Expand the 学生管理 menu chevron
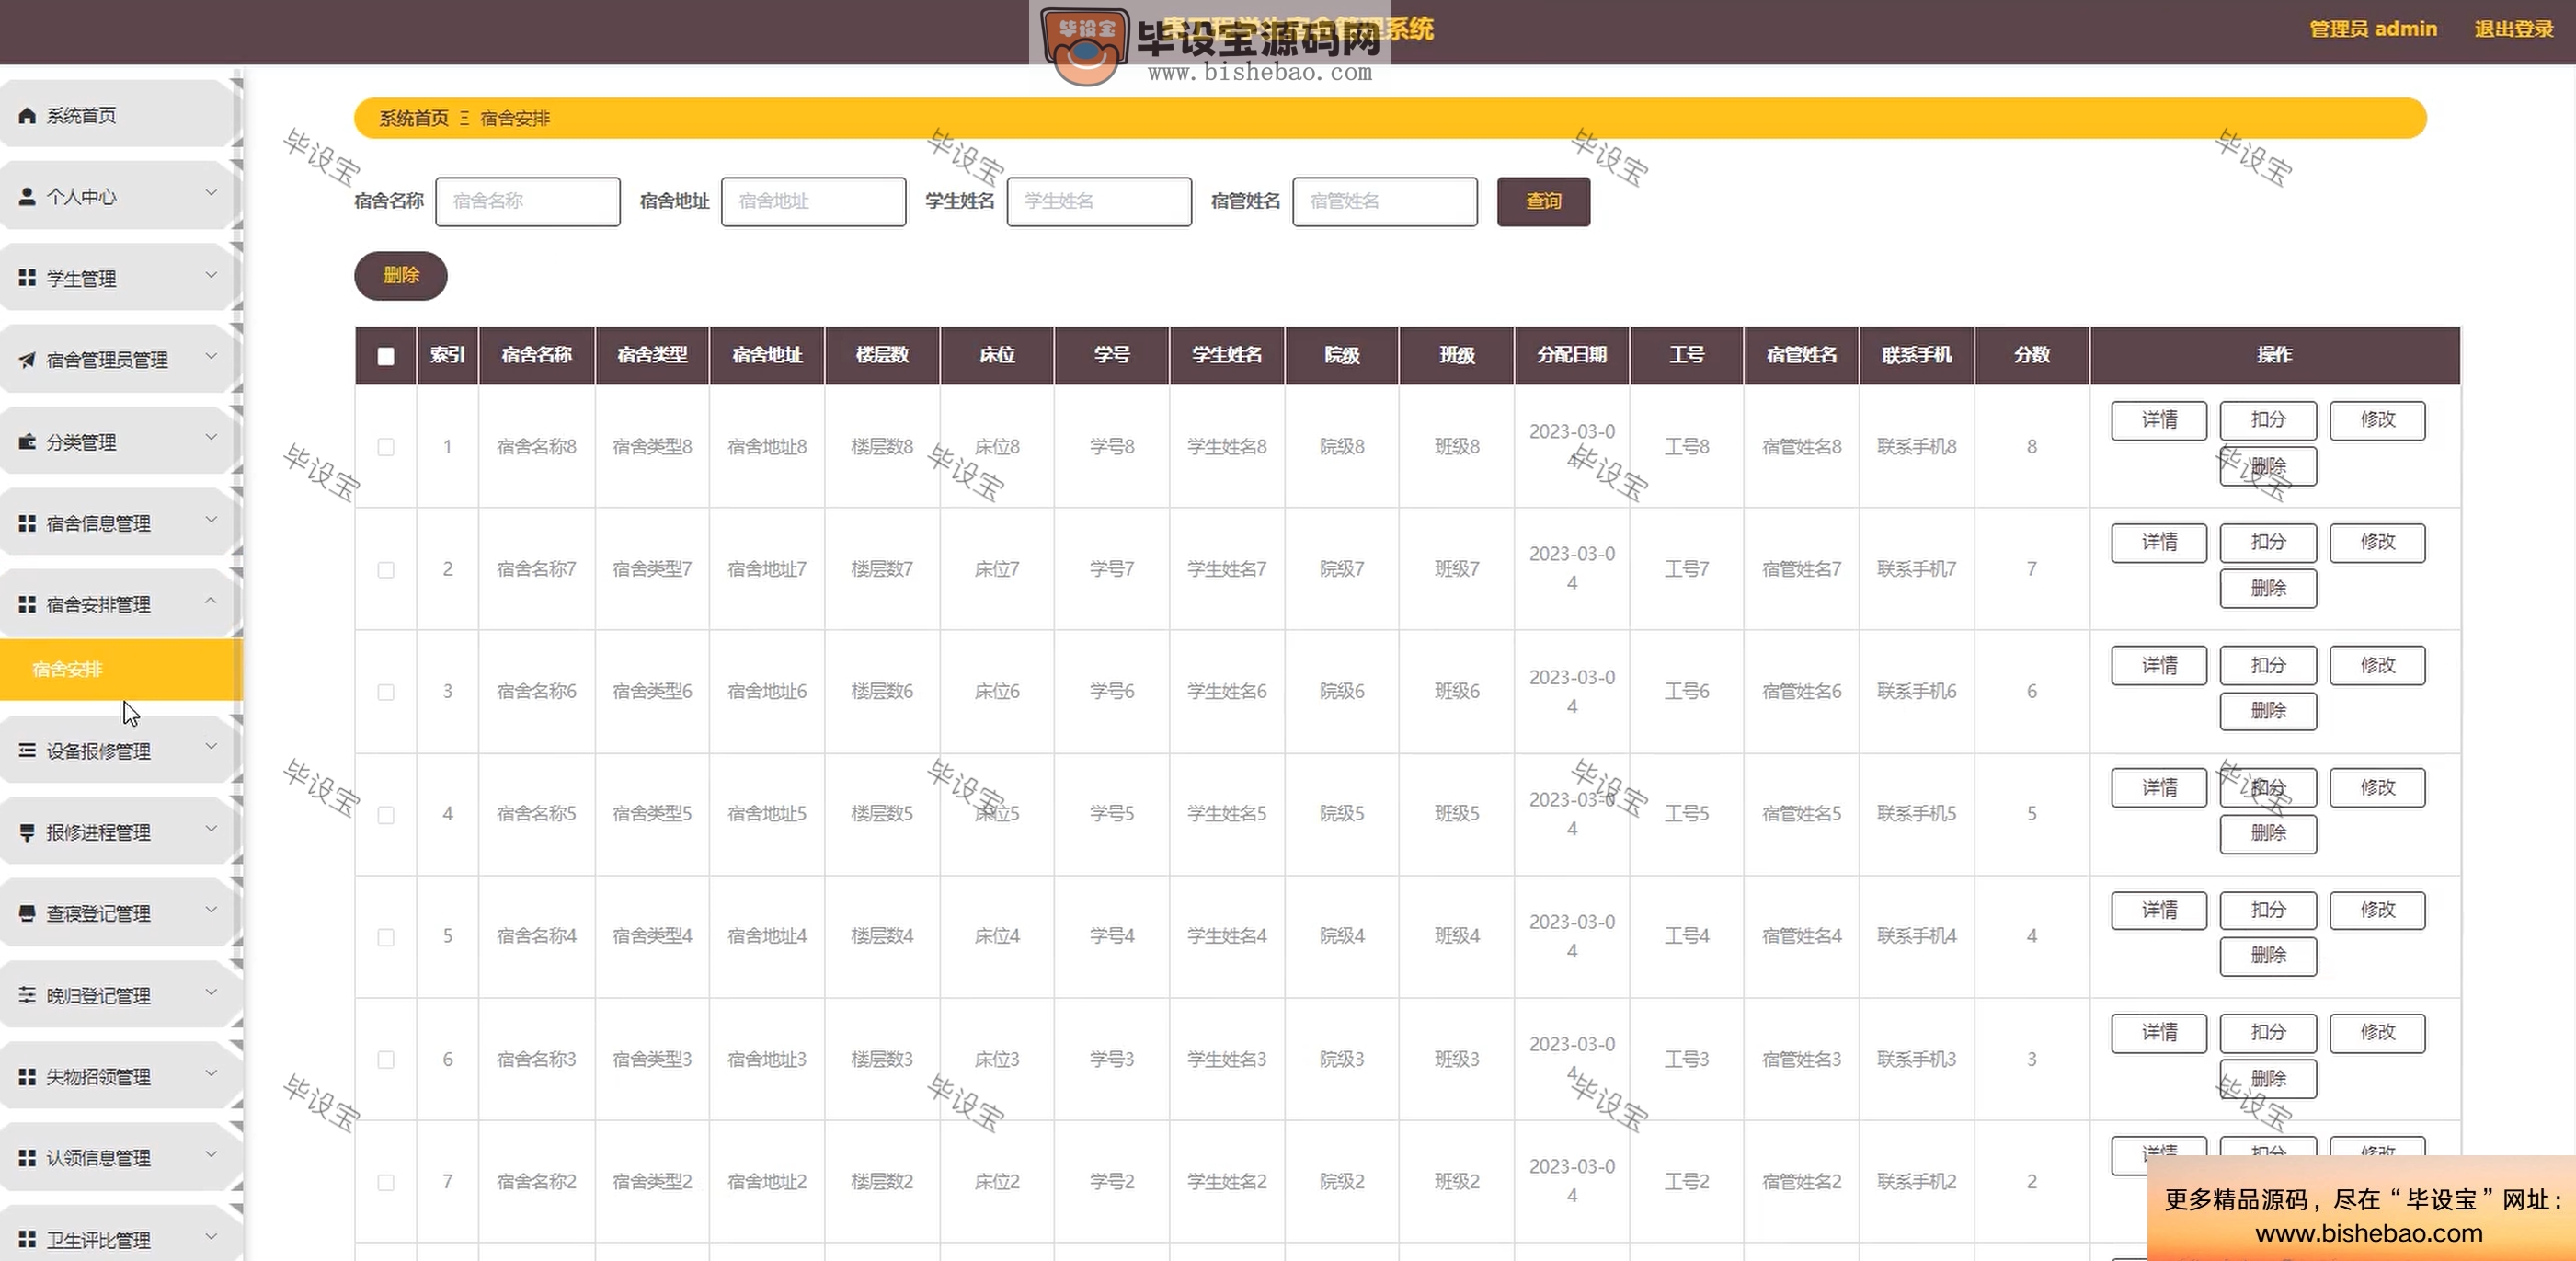The width and height of the screenshot is (2576, 1261). coord(211,275)
